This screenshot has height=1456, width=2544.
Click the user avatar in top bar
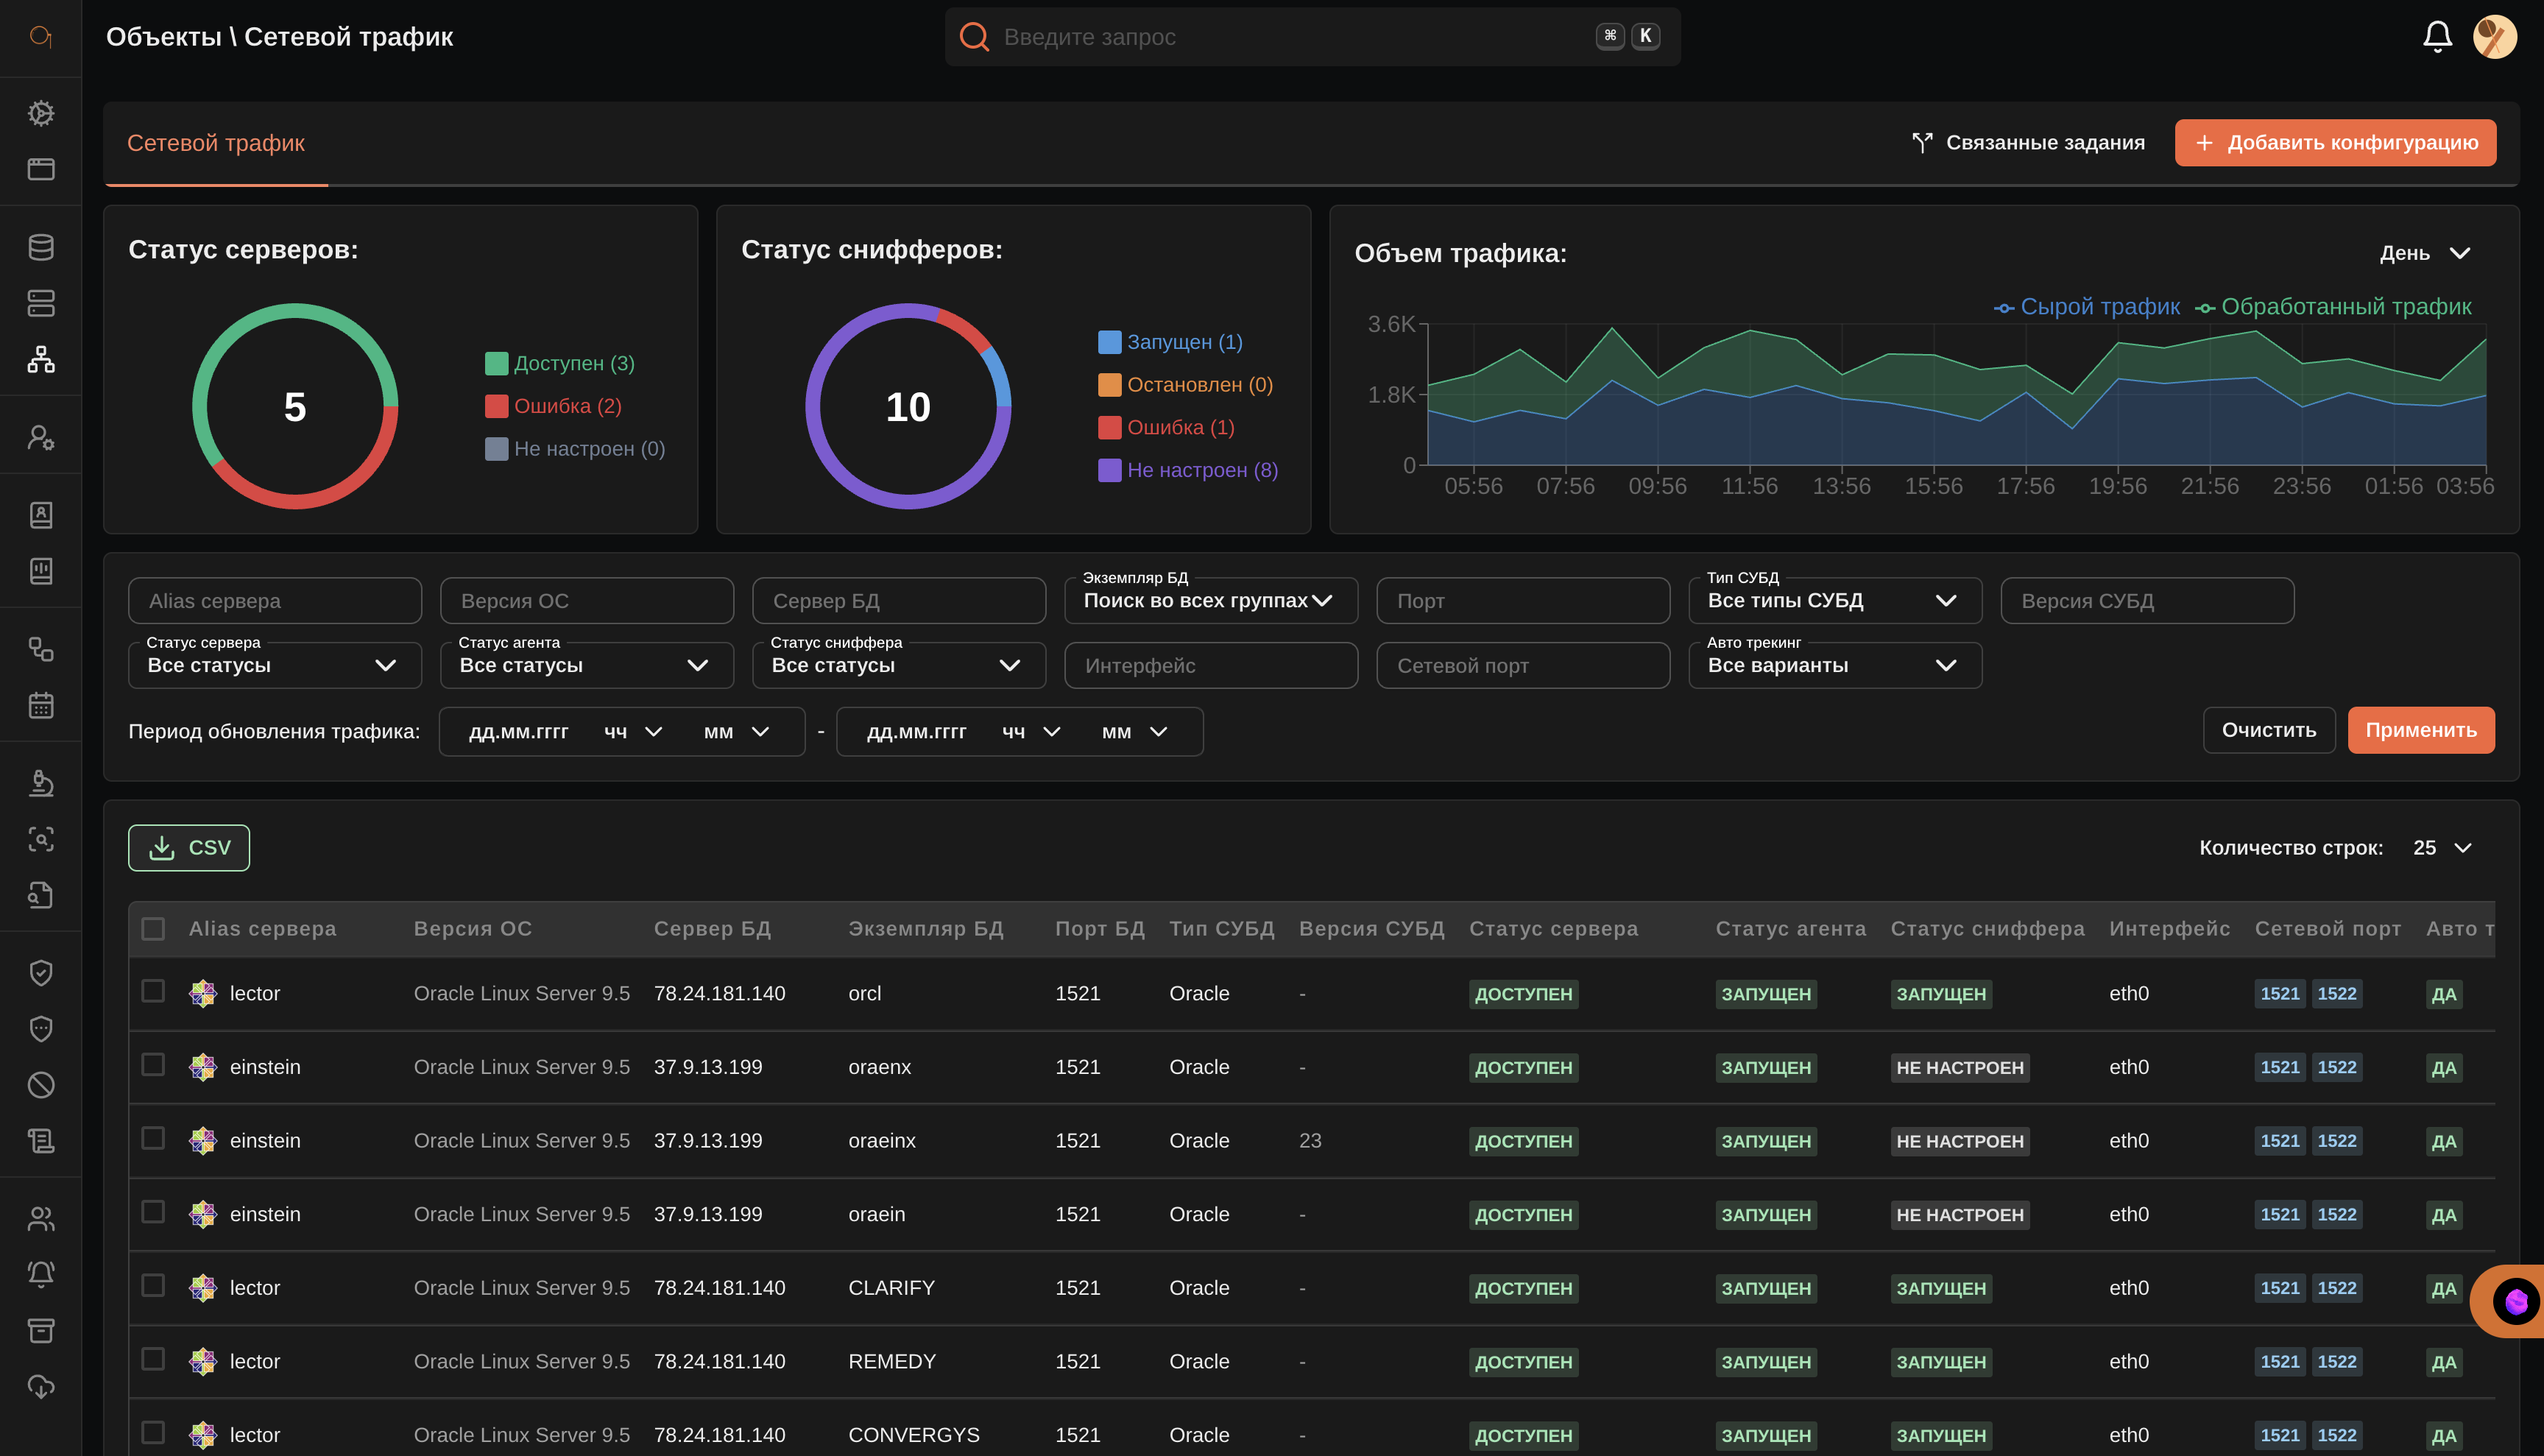click(x=2494, y=37)
